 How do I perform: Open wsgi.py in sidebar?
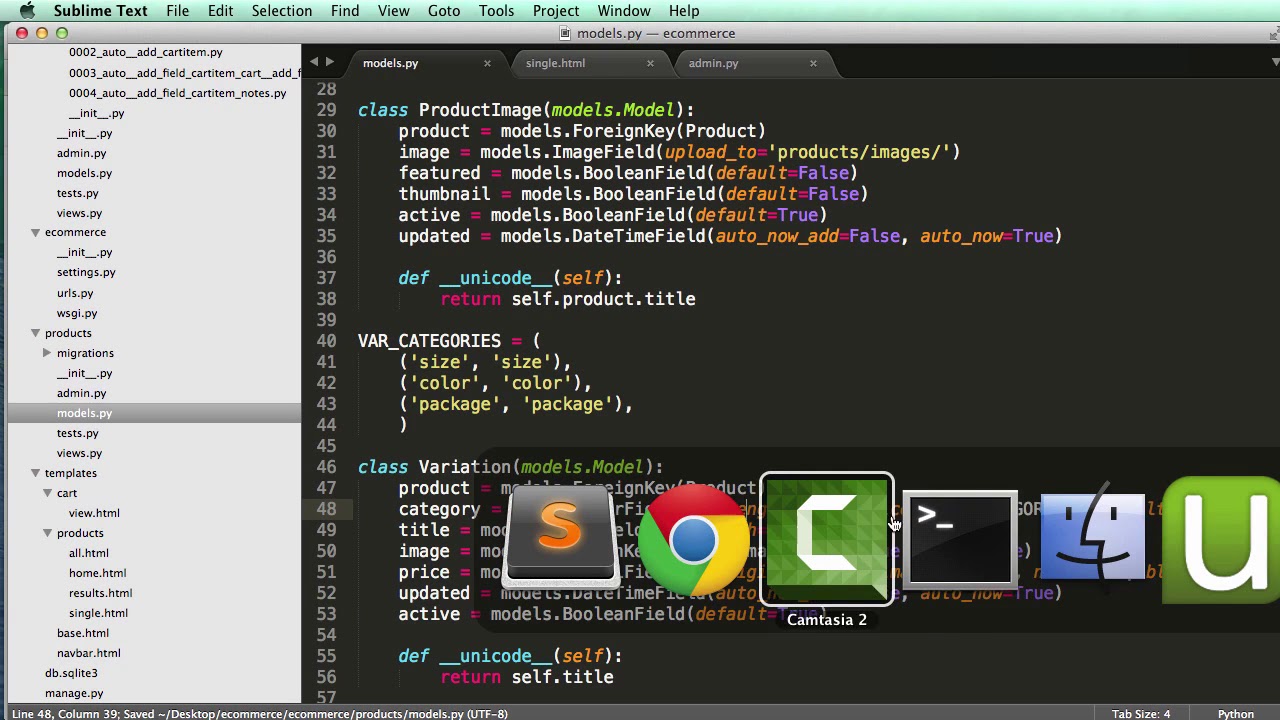[77, 313]
